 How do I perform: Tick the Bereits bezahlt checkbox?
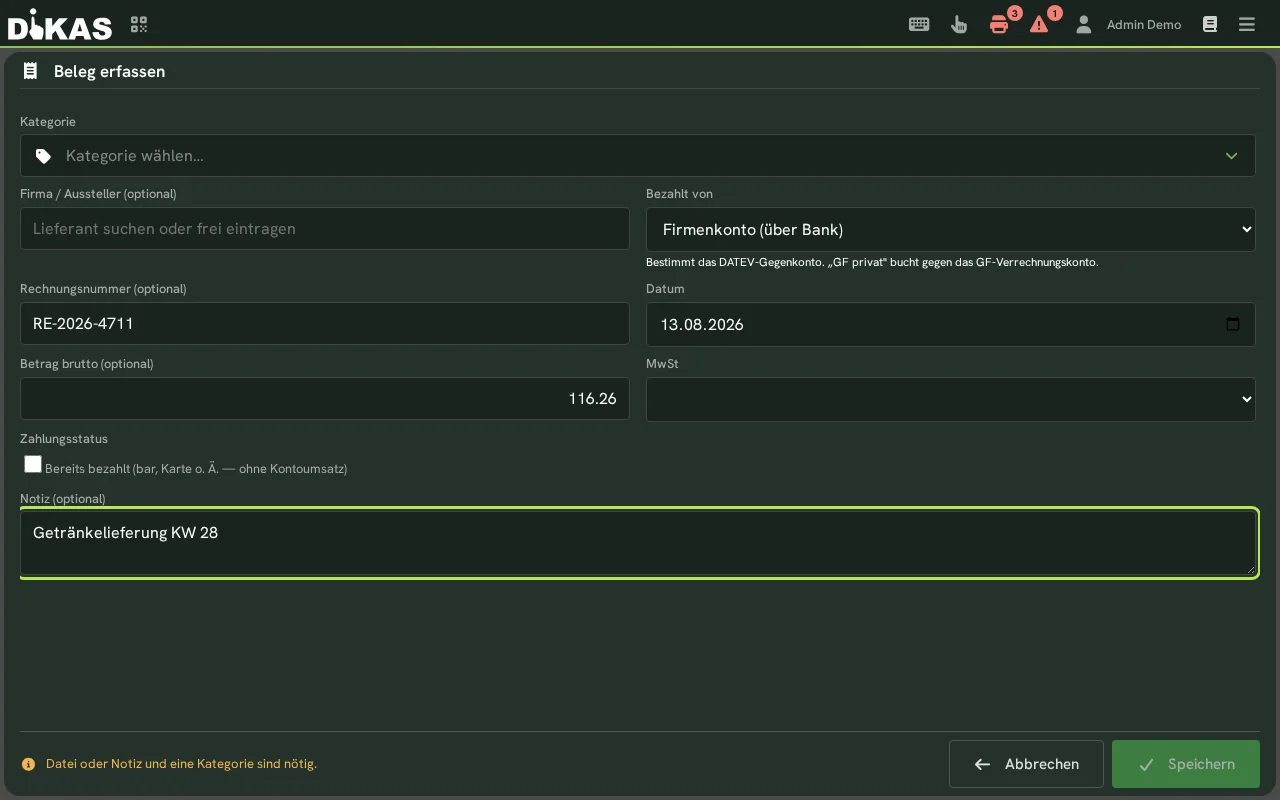coord(33,464)
